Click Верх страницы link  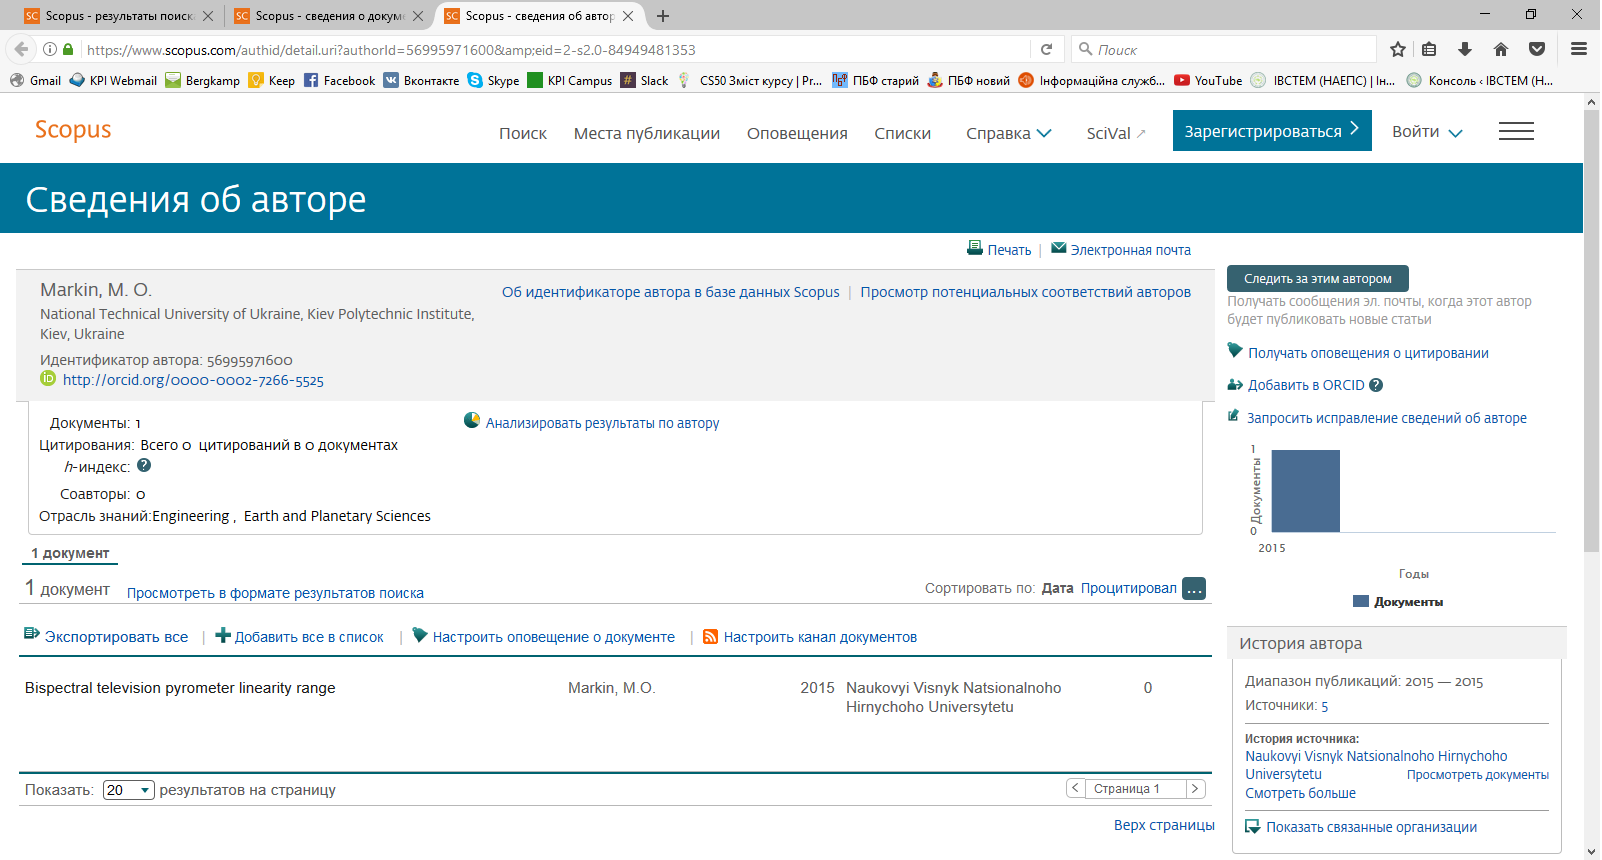pos(1164,825)
